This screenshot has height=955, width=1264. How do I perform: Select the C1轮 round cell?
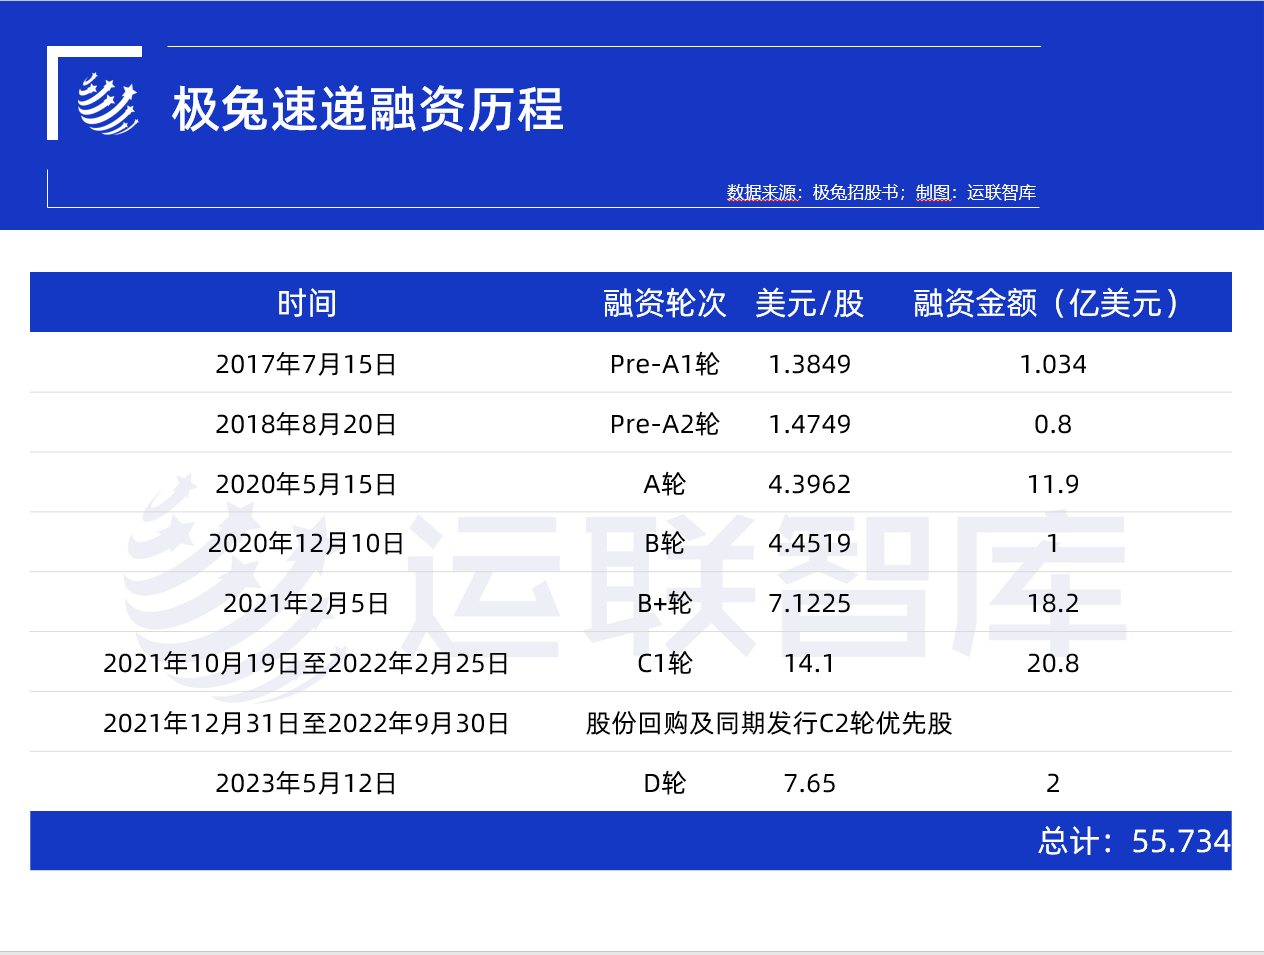pos(665,663)
